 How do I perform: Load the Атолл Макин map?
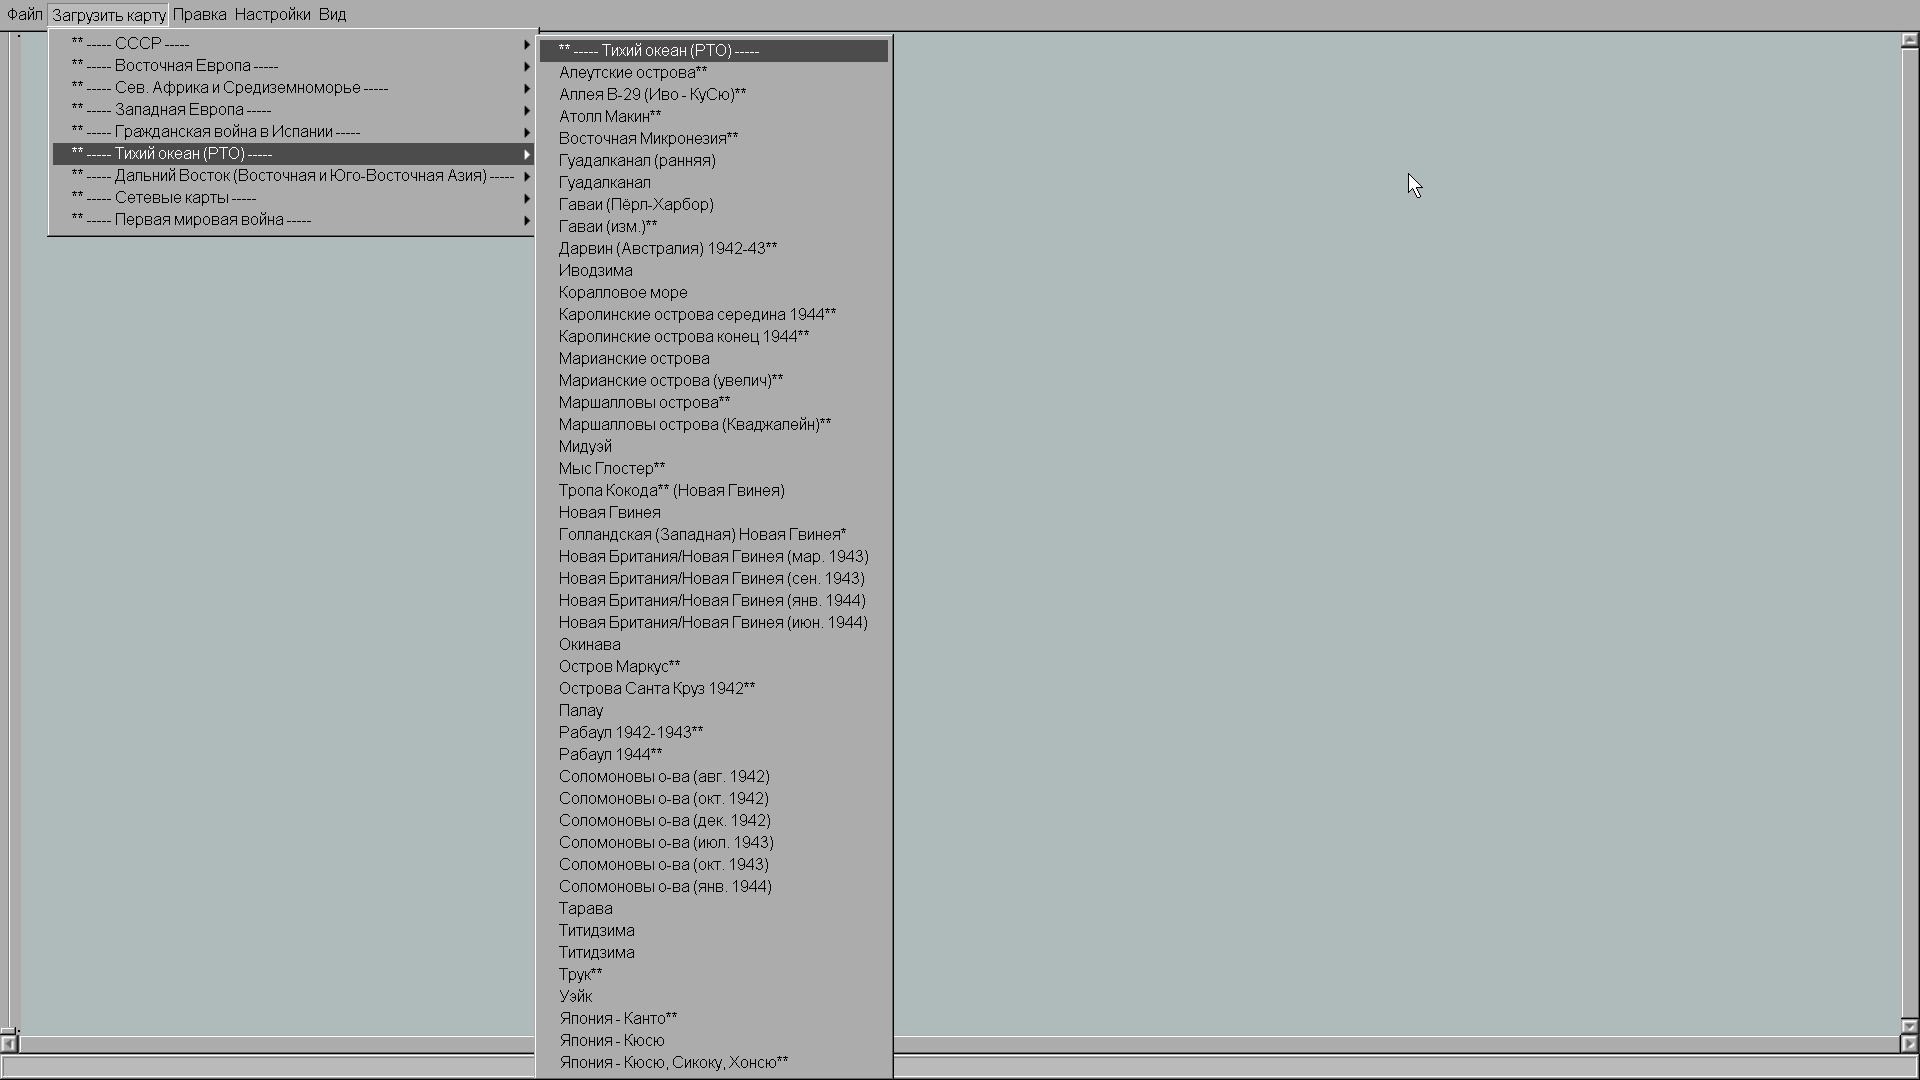pos(714,117)
